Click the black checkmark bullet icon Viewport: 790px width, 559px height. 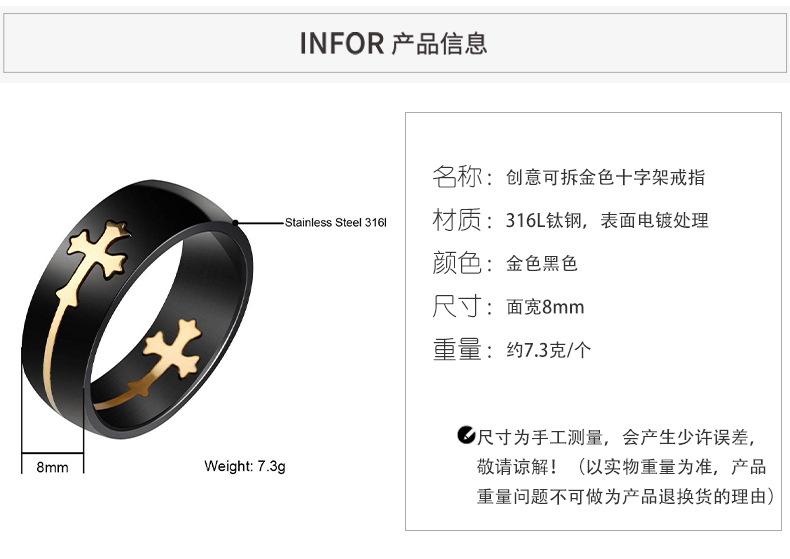point(466,434)
